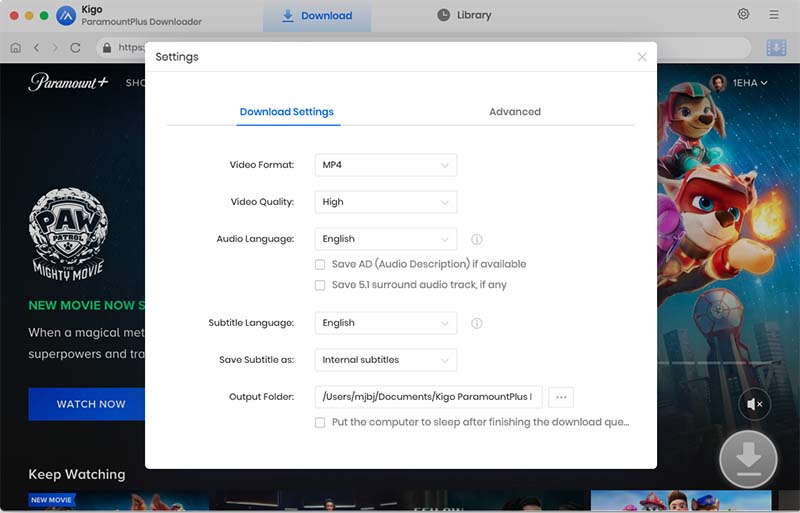800x513 pixels.
Task: Click the Save Subtitle as label
Action: [257, 360]
